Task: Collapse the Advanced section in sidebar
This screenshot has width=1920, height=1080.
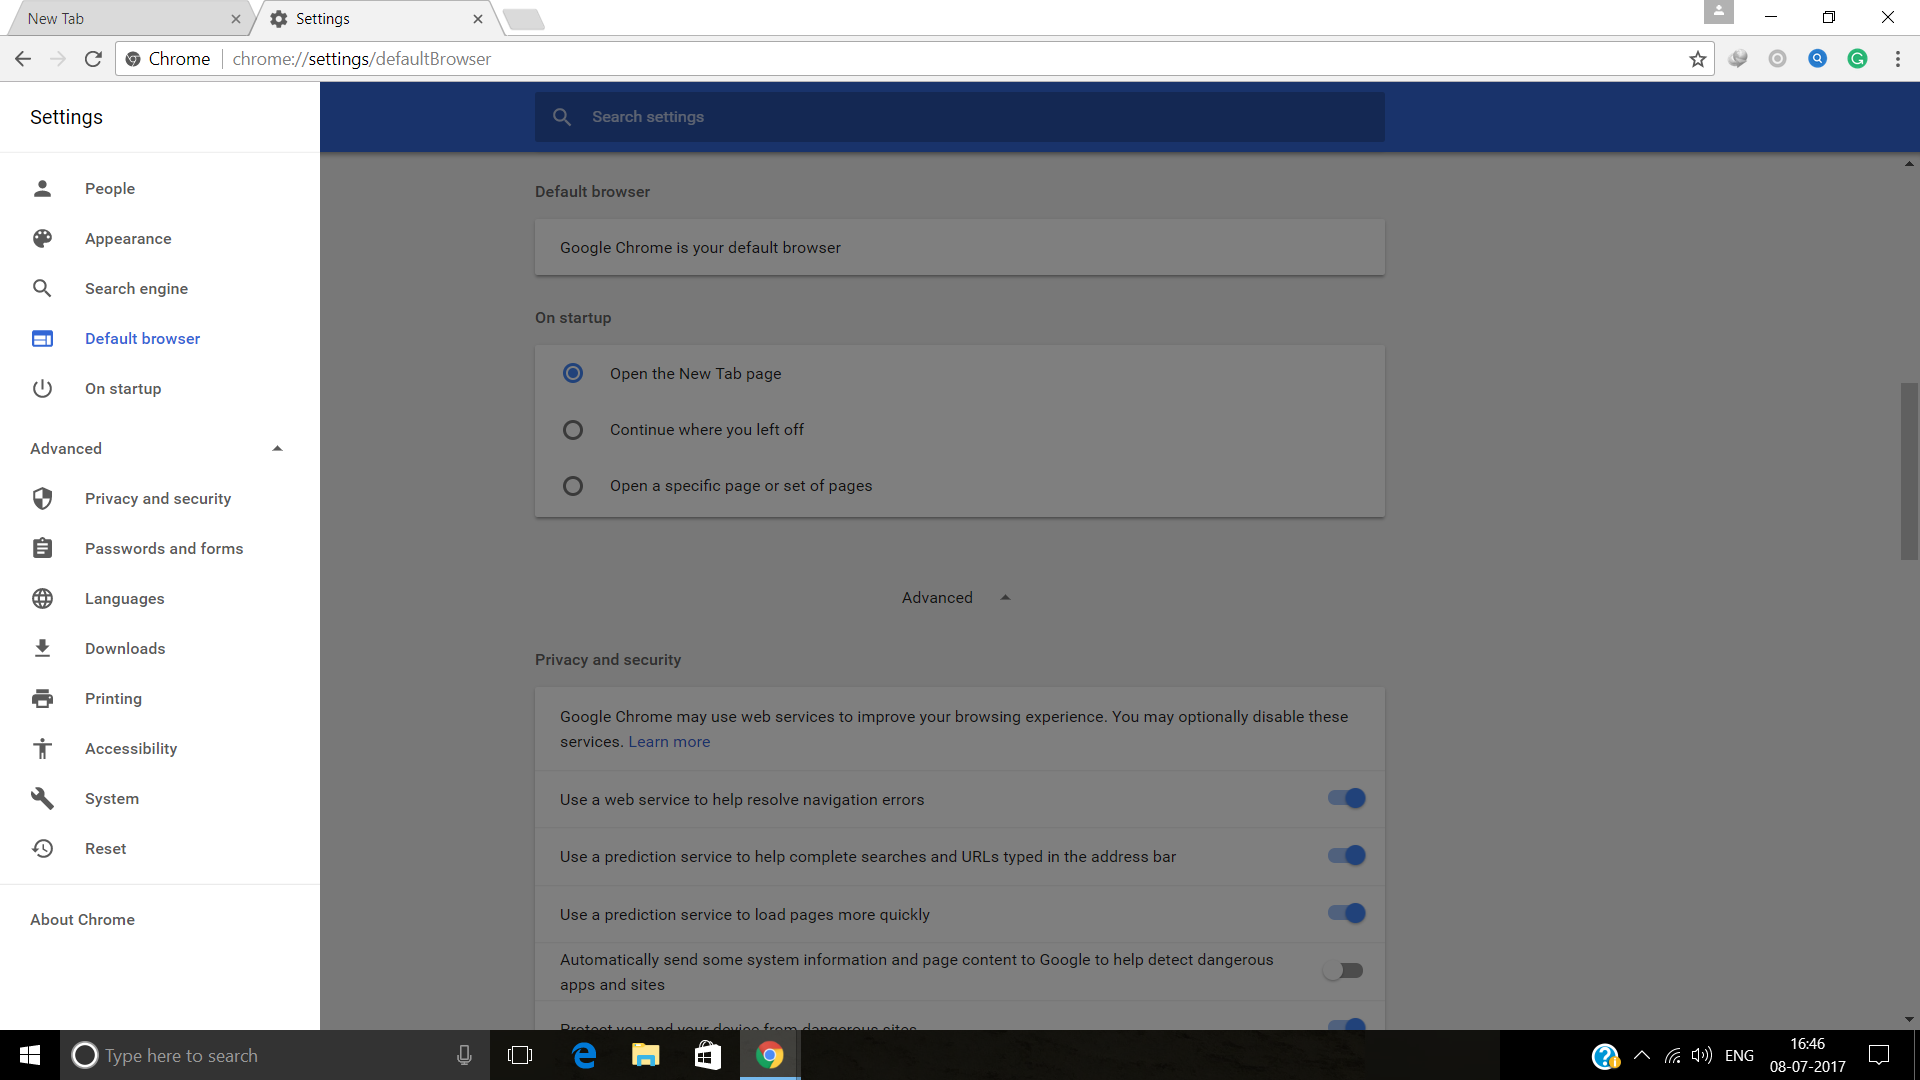Action: tap(277, 448)
